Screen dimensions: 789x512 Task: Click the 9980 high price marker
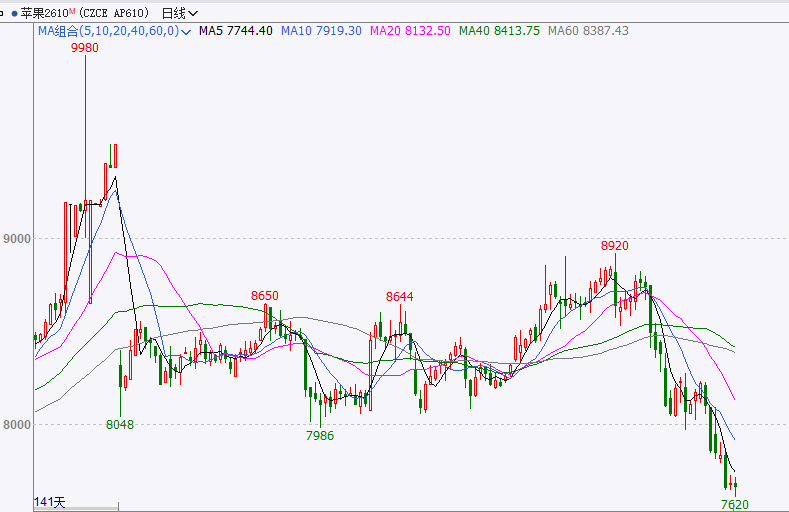click(84, 47)
